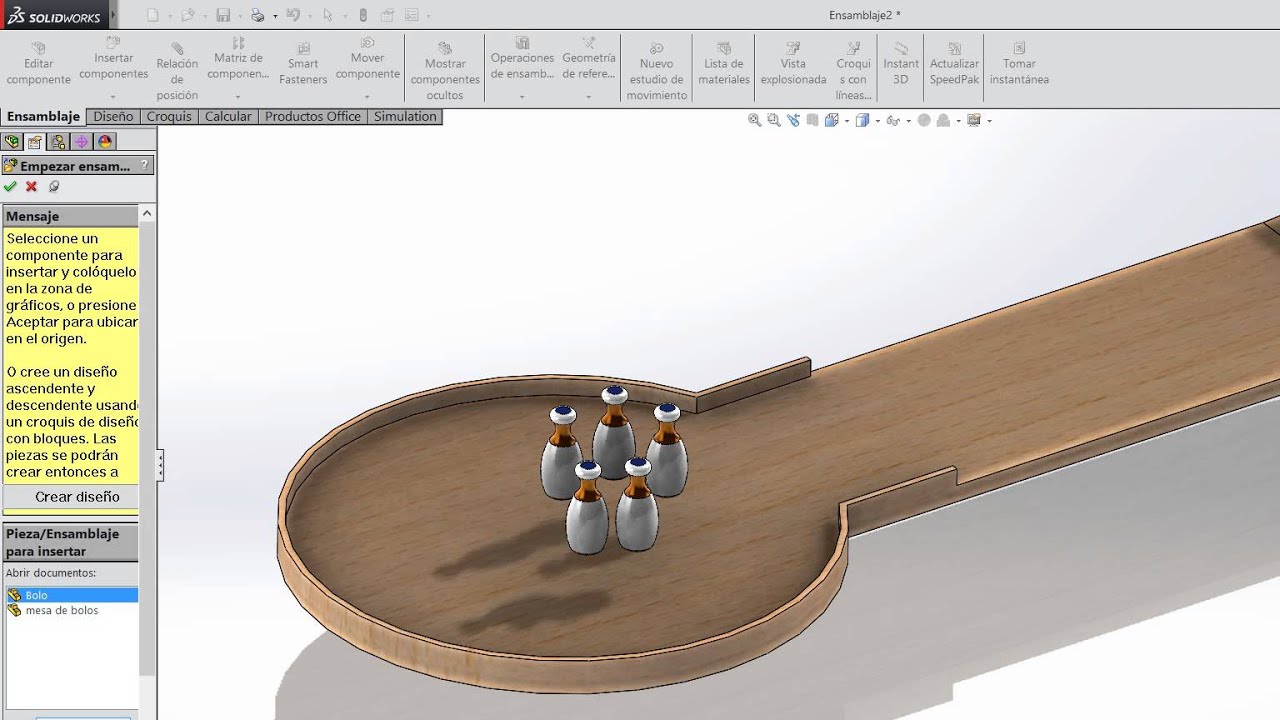Click Previous View icon
Screen dimensions: 1280x720
tap(793, 120)
